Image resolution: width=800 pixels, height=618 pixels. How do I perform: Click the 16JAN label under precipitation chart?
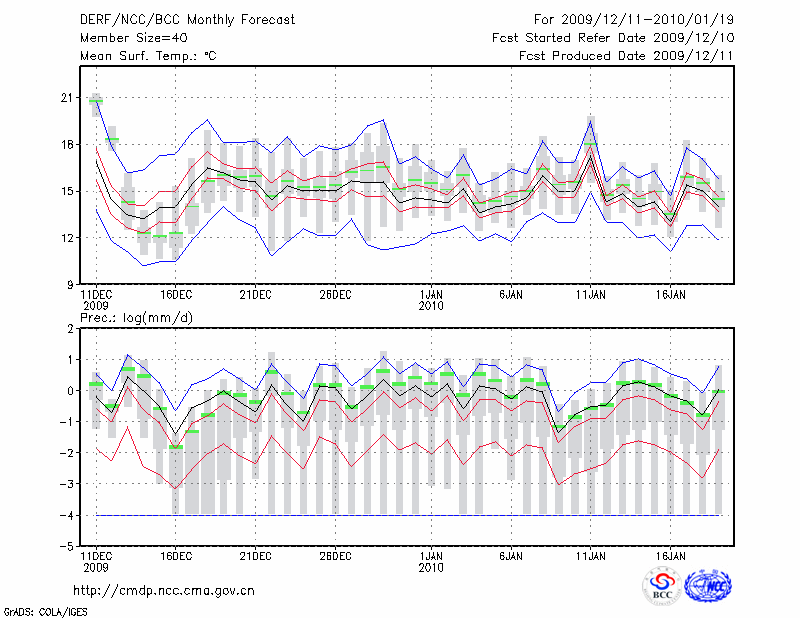[670, 555]
